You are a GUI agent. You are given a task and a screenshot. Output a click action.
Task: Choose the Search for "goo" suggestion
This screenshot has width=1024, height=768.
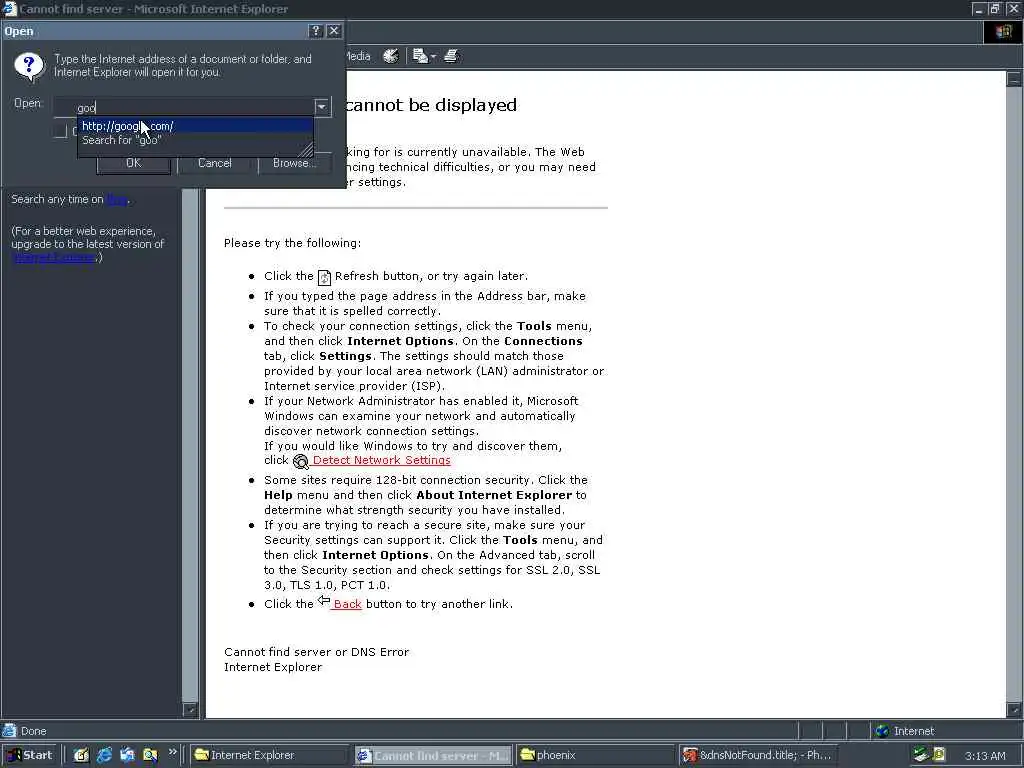click(x=195, y=140)
